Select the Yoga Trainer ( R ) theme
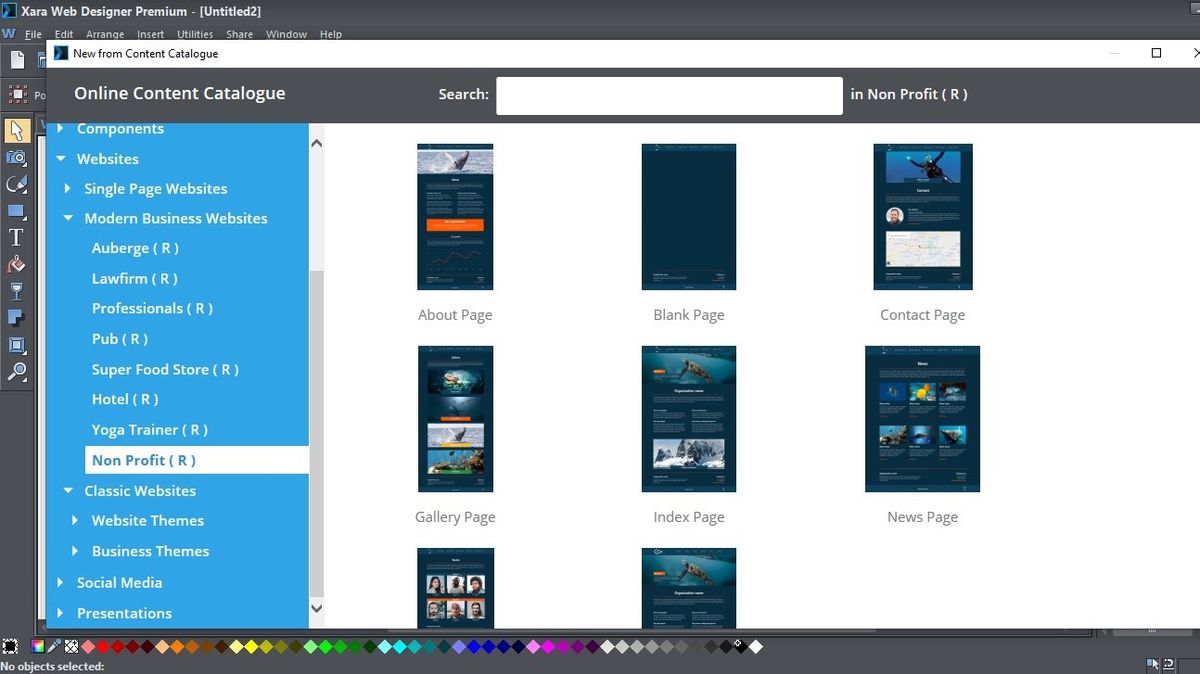1200x674 pixels. tap(149, 429)
